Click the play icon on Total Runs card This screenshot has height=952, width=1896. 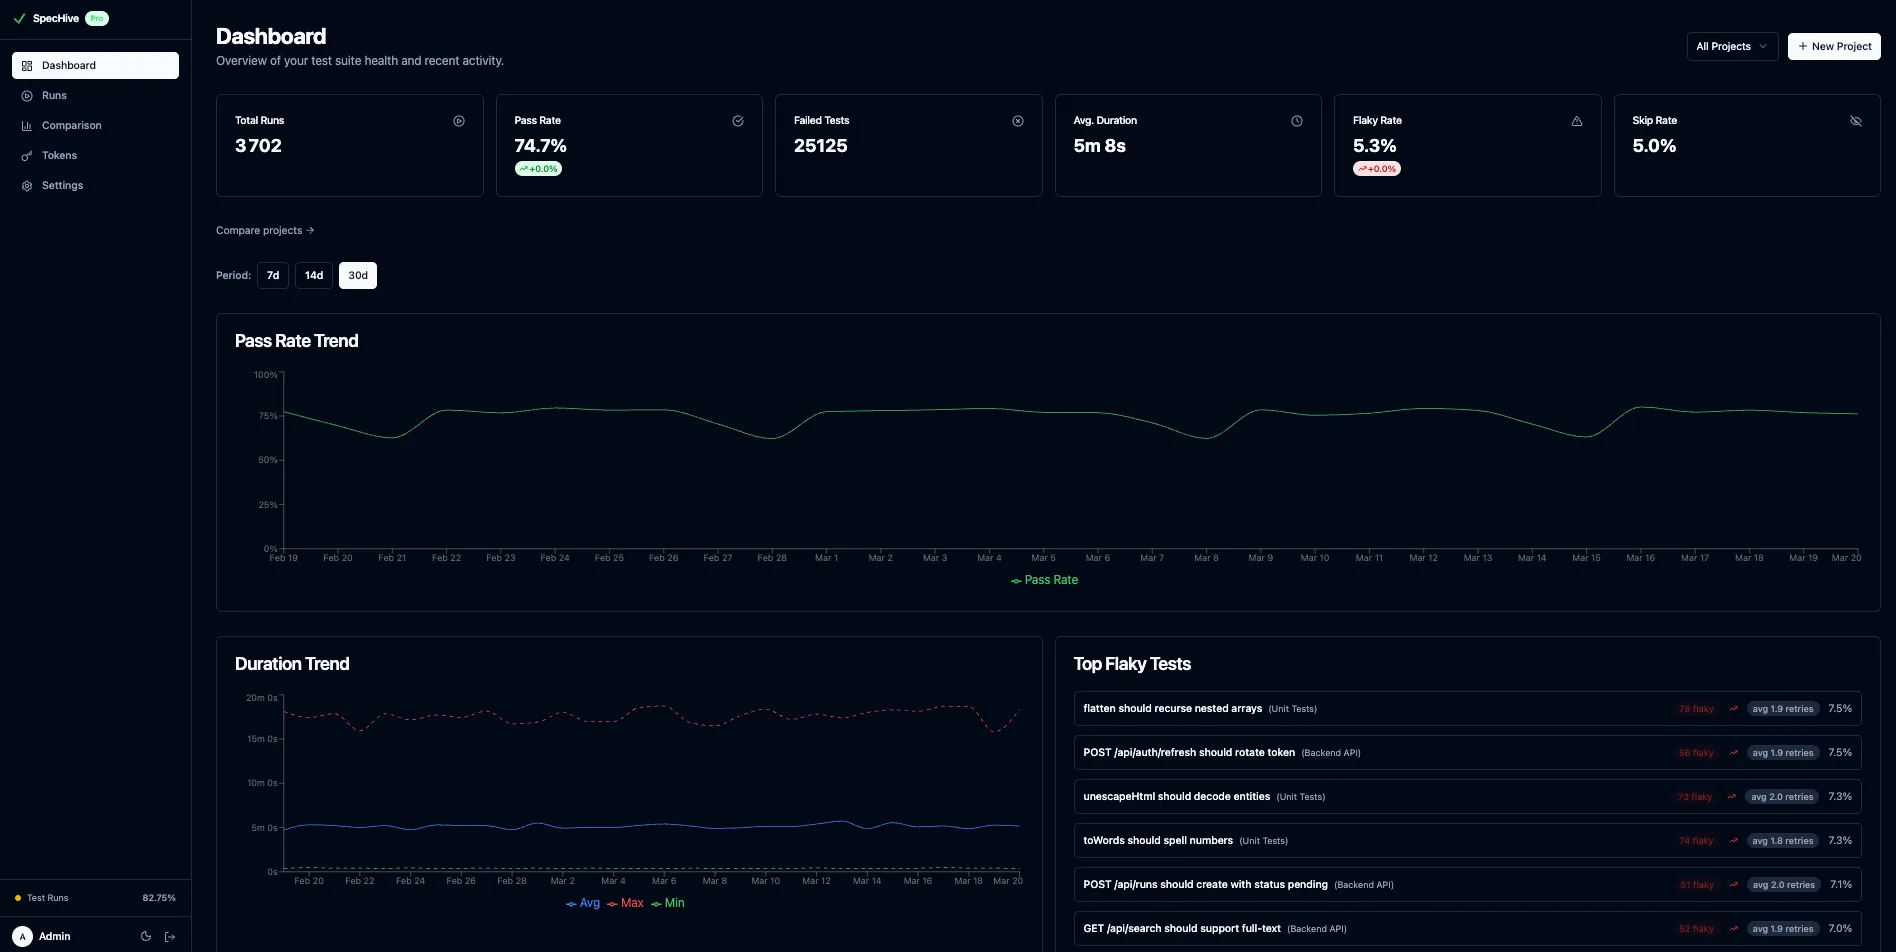(x=459, y=120)
